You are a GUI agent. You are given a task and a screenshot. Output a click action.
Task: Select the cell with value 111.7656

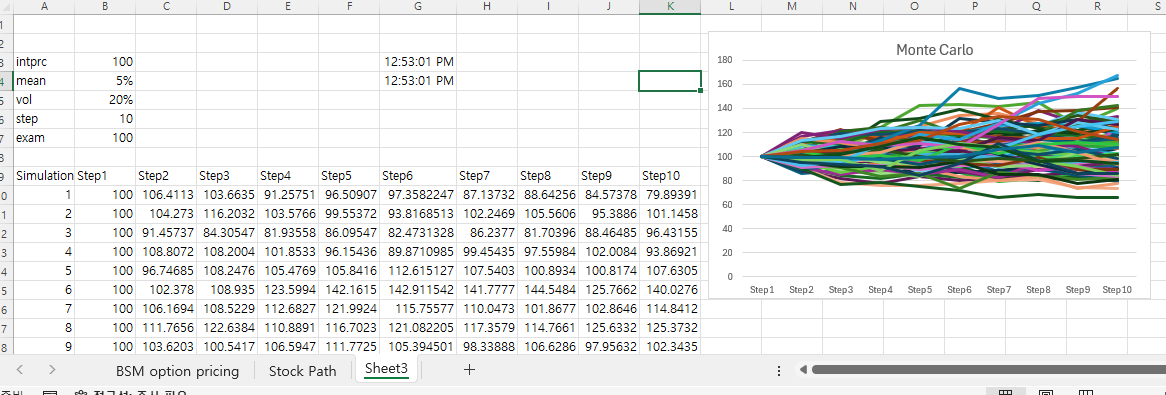pyautogui.click(x=166, y=329)
